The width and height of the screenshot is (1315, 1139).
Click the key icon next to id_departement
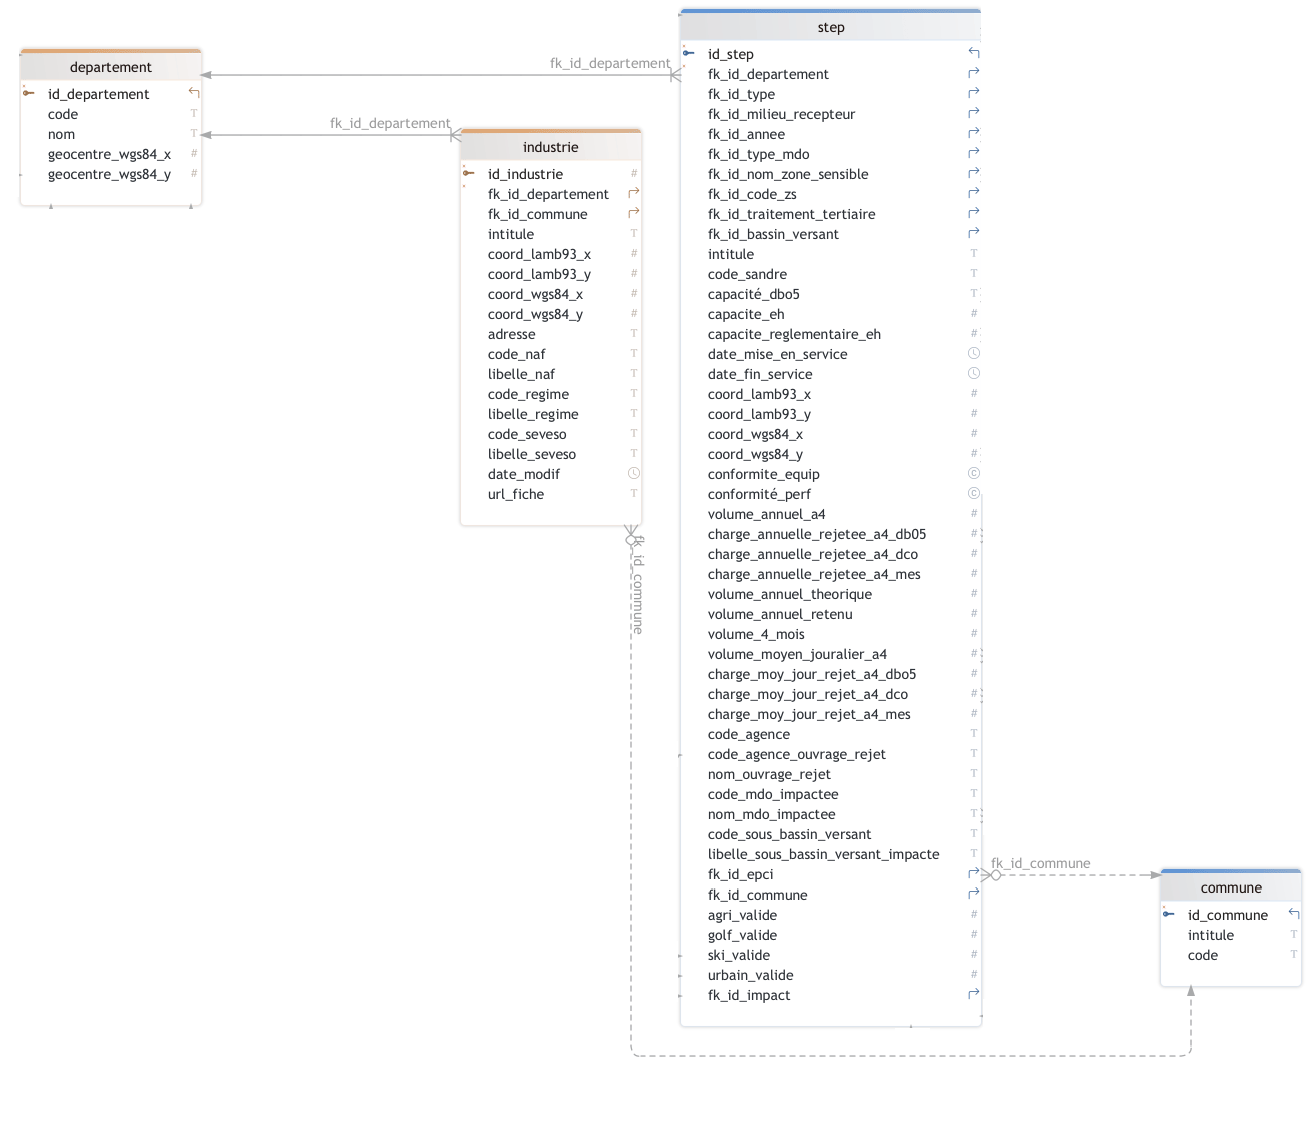point(29,93)
